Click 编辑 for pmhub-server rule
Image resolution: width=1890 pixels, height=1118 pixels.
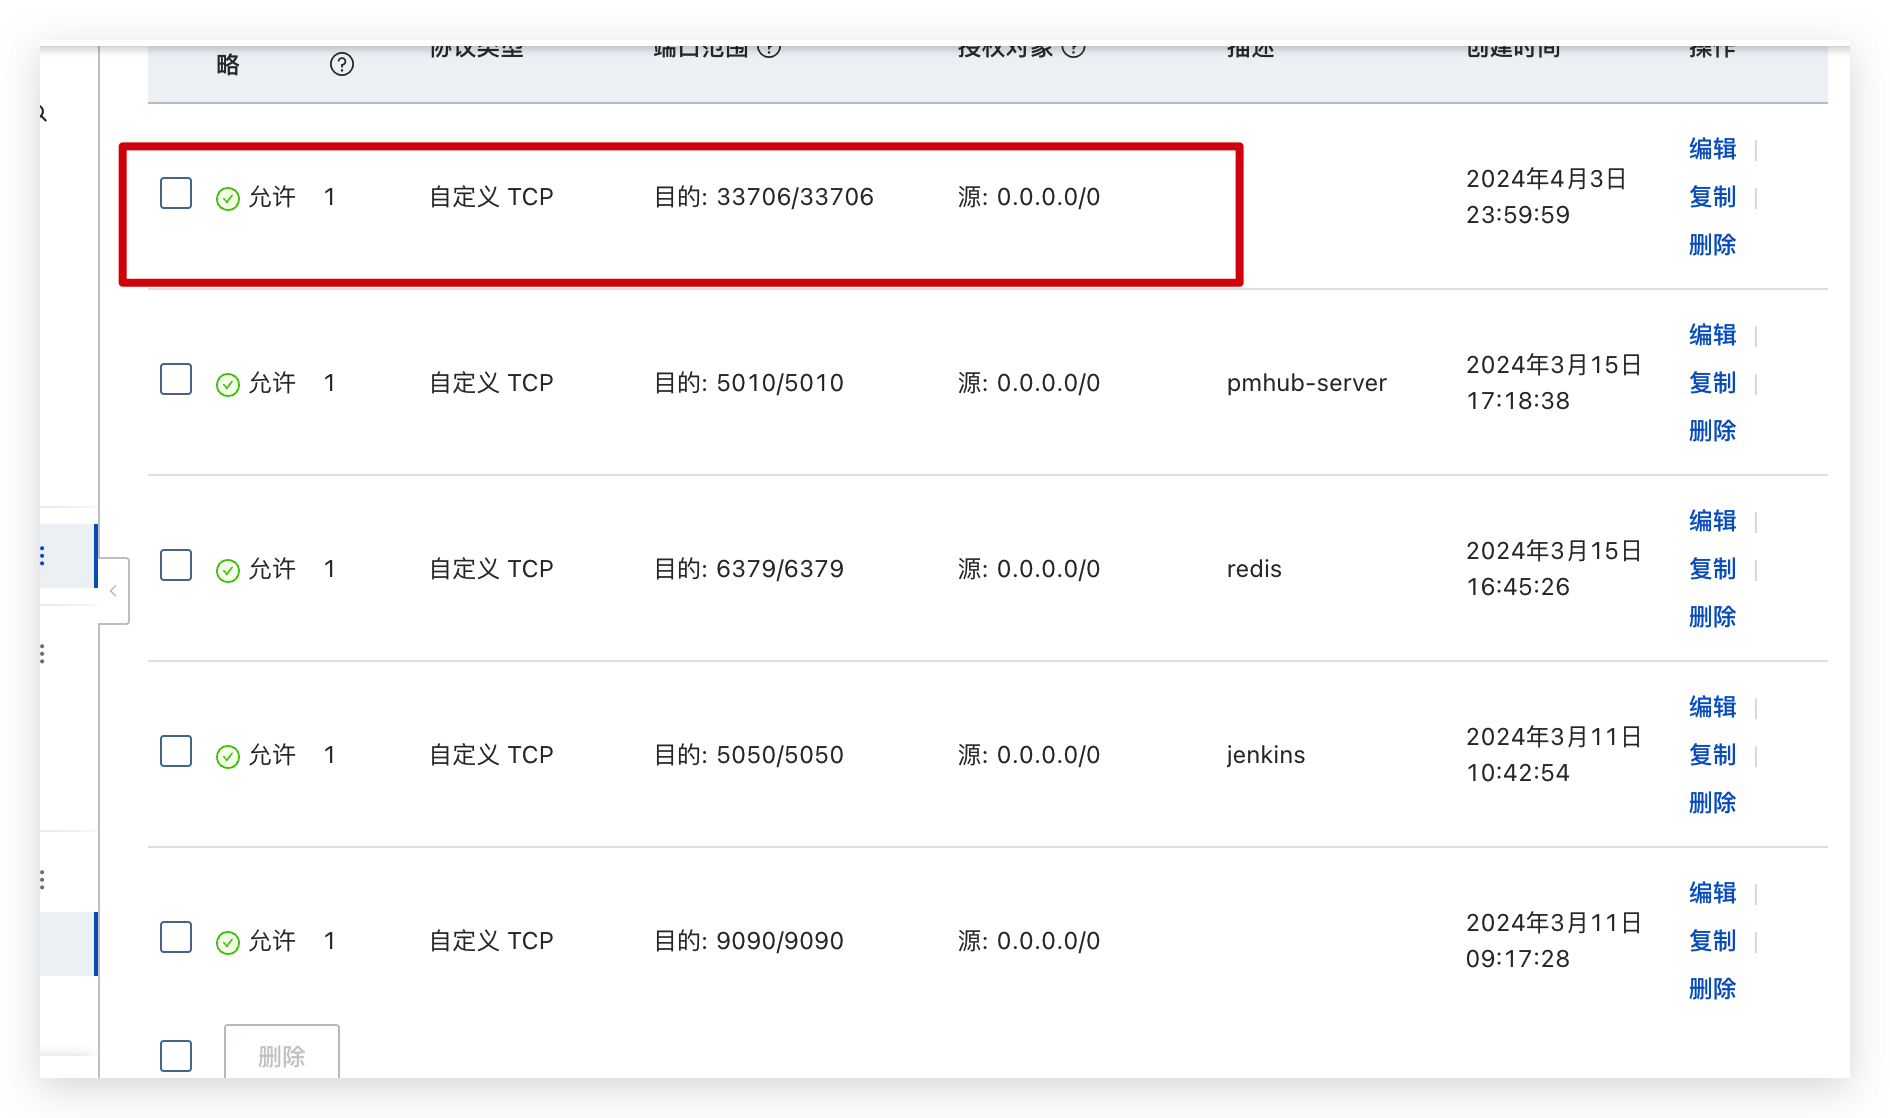coord(1712,335)
